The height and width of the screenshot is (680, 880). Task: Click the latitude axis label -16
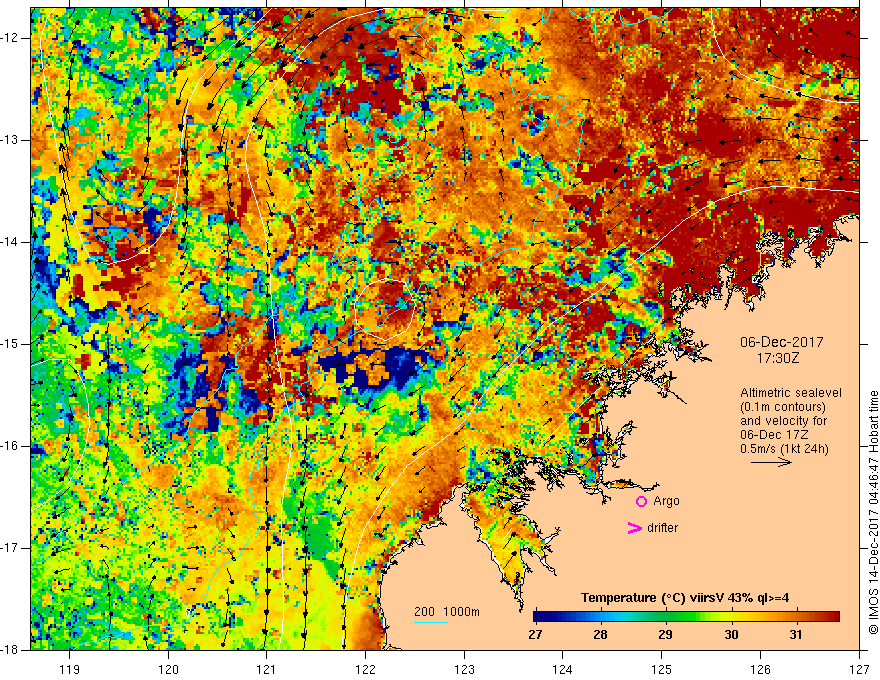pos(10,446)
